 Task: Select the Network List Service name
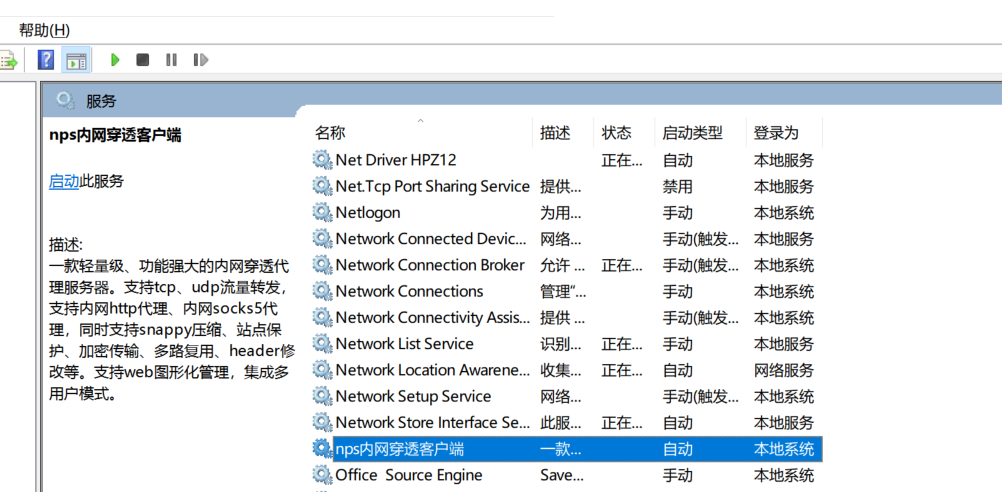(x=405, y=344)
